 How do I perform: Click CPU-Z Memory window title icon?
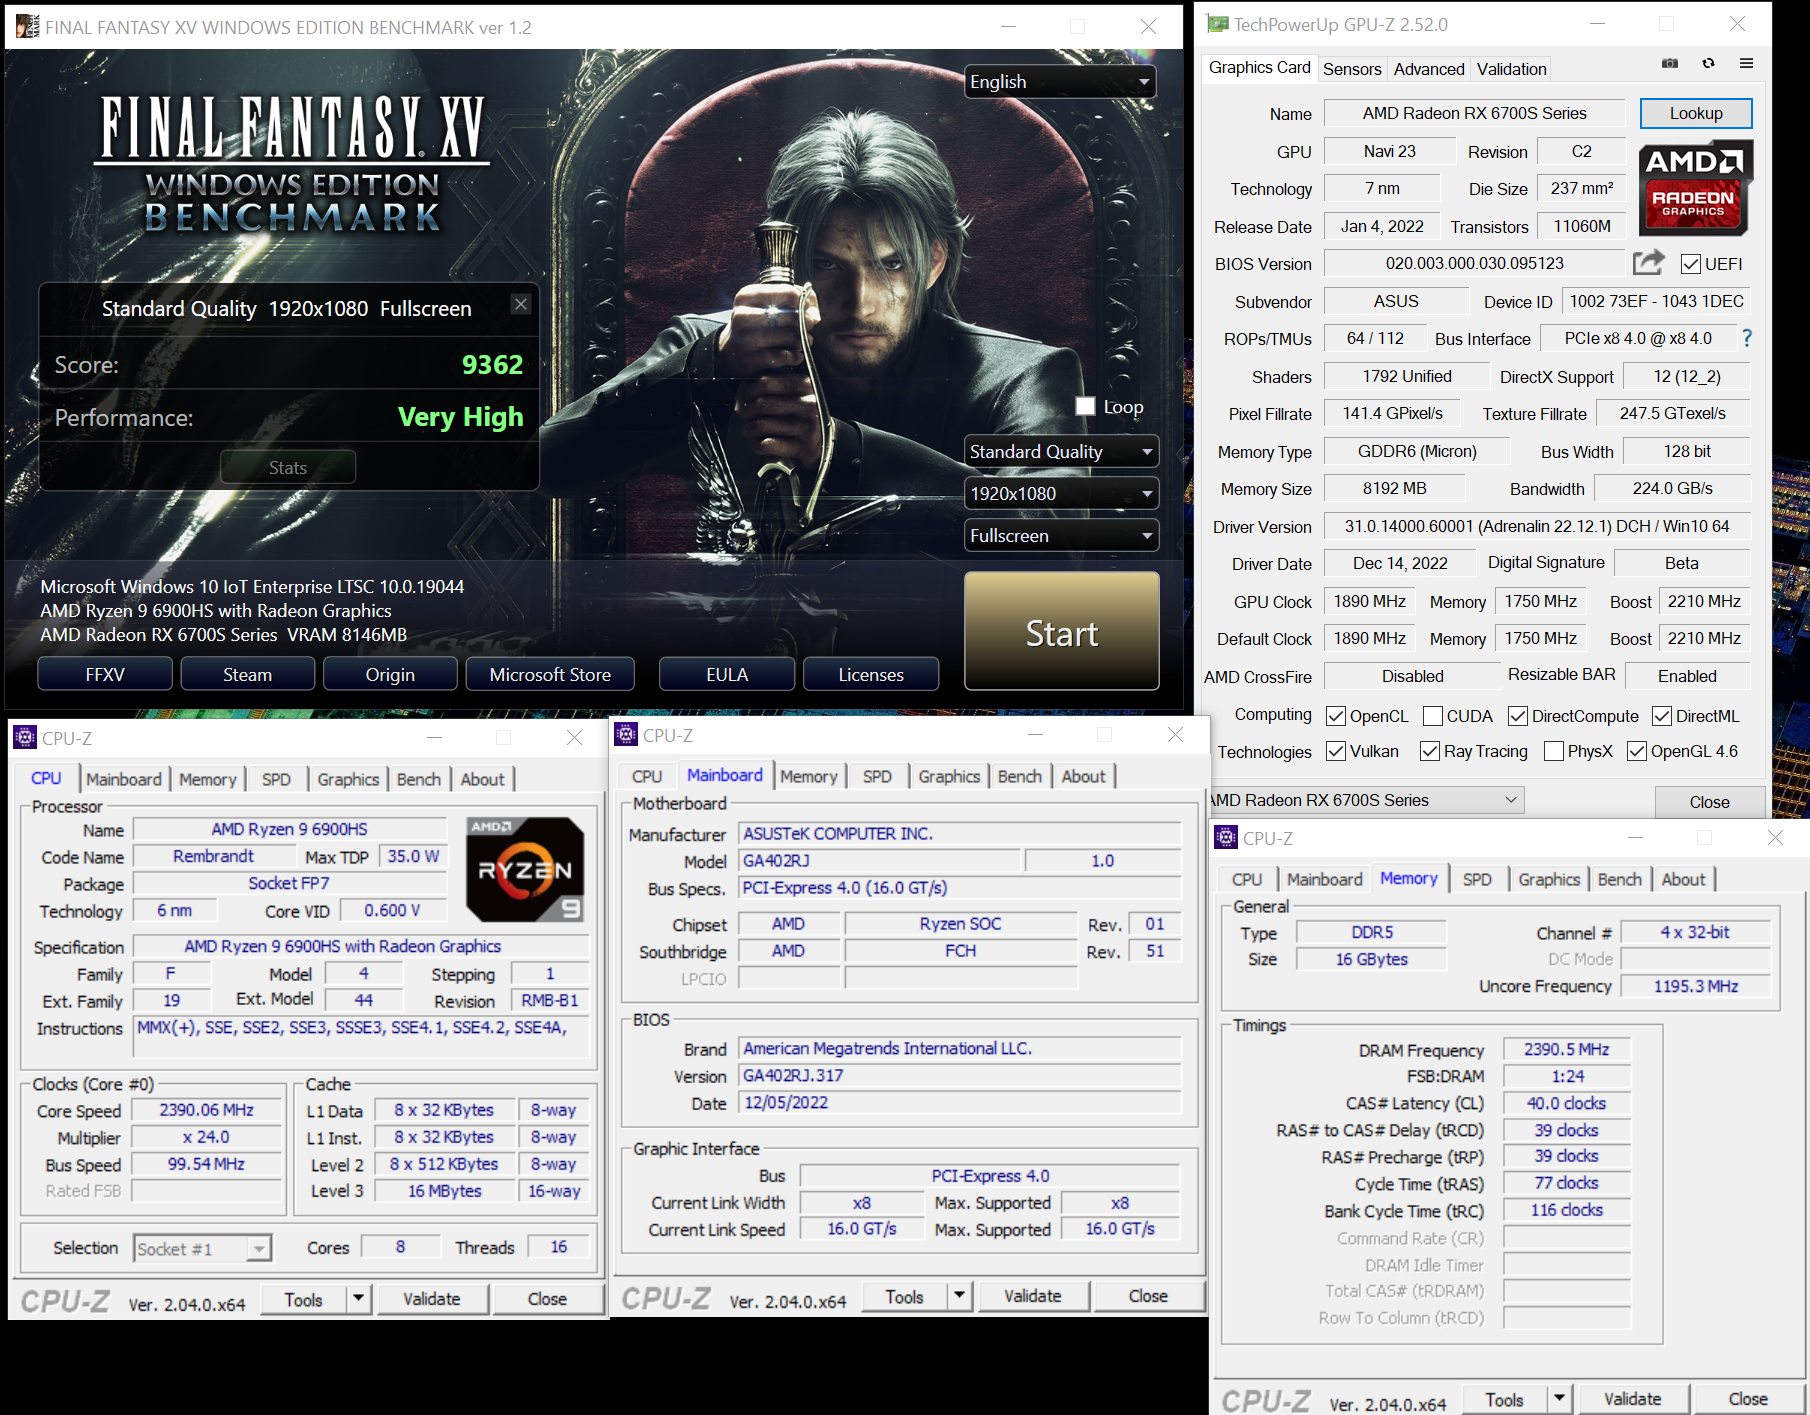pyautogui.click(x=1226, y=838)
